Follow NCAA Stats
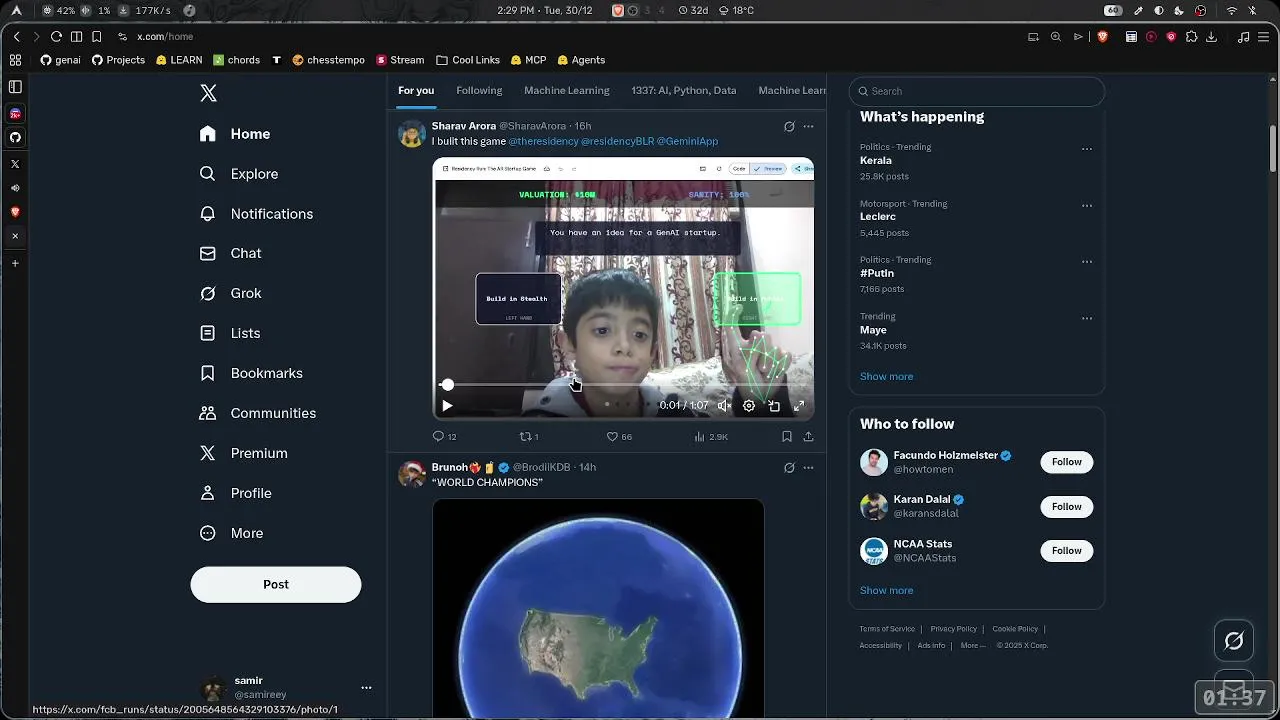Viewport: 1280px width, 720px height. (x=1066, y=550)
